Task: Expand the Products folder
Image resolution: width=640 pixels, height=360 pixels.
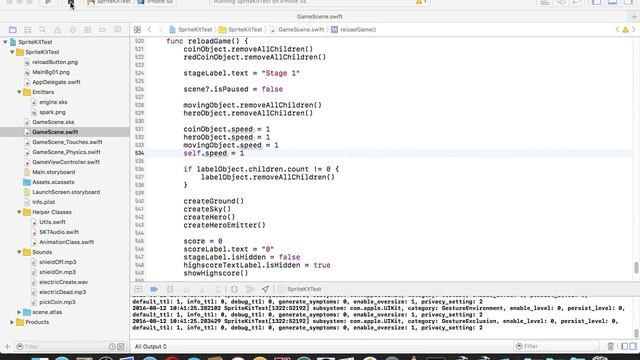Action: [12, 322]
